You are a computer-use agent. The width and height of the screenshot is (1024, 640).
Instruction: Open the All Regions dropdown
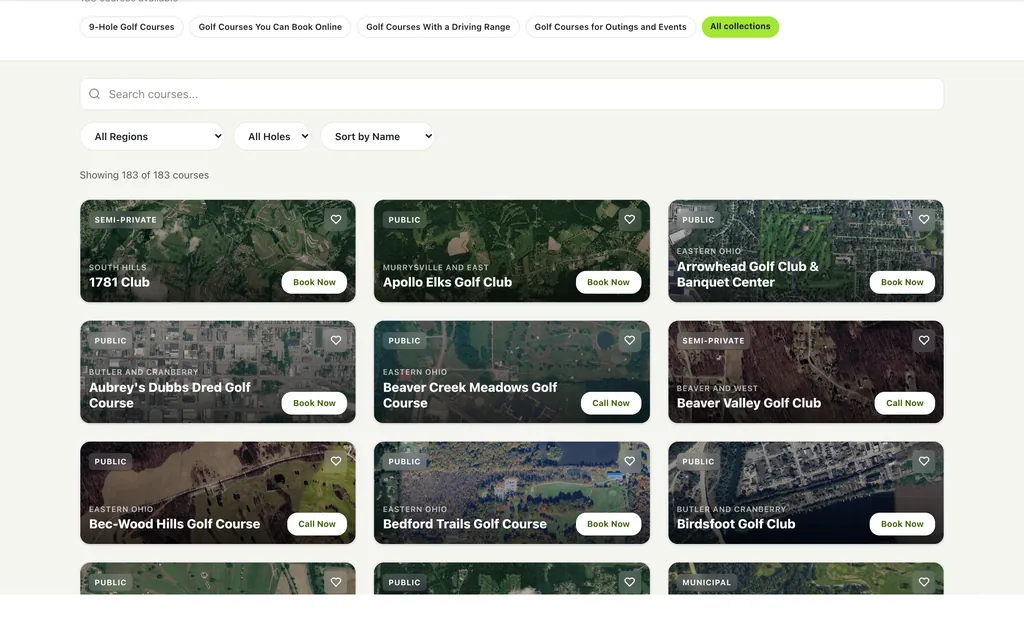152,136
